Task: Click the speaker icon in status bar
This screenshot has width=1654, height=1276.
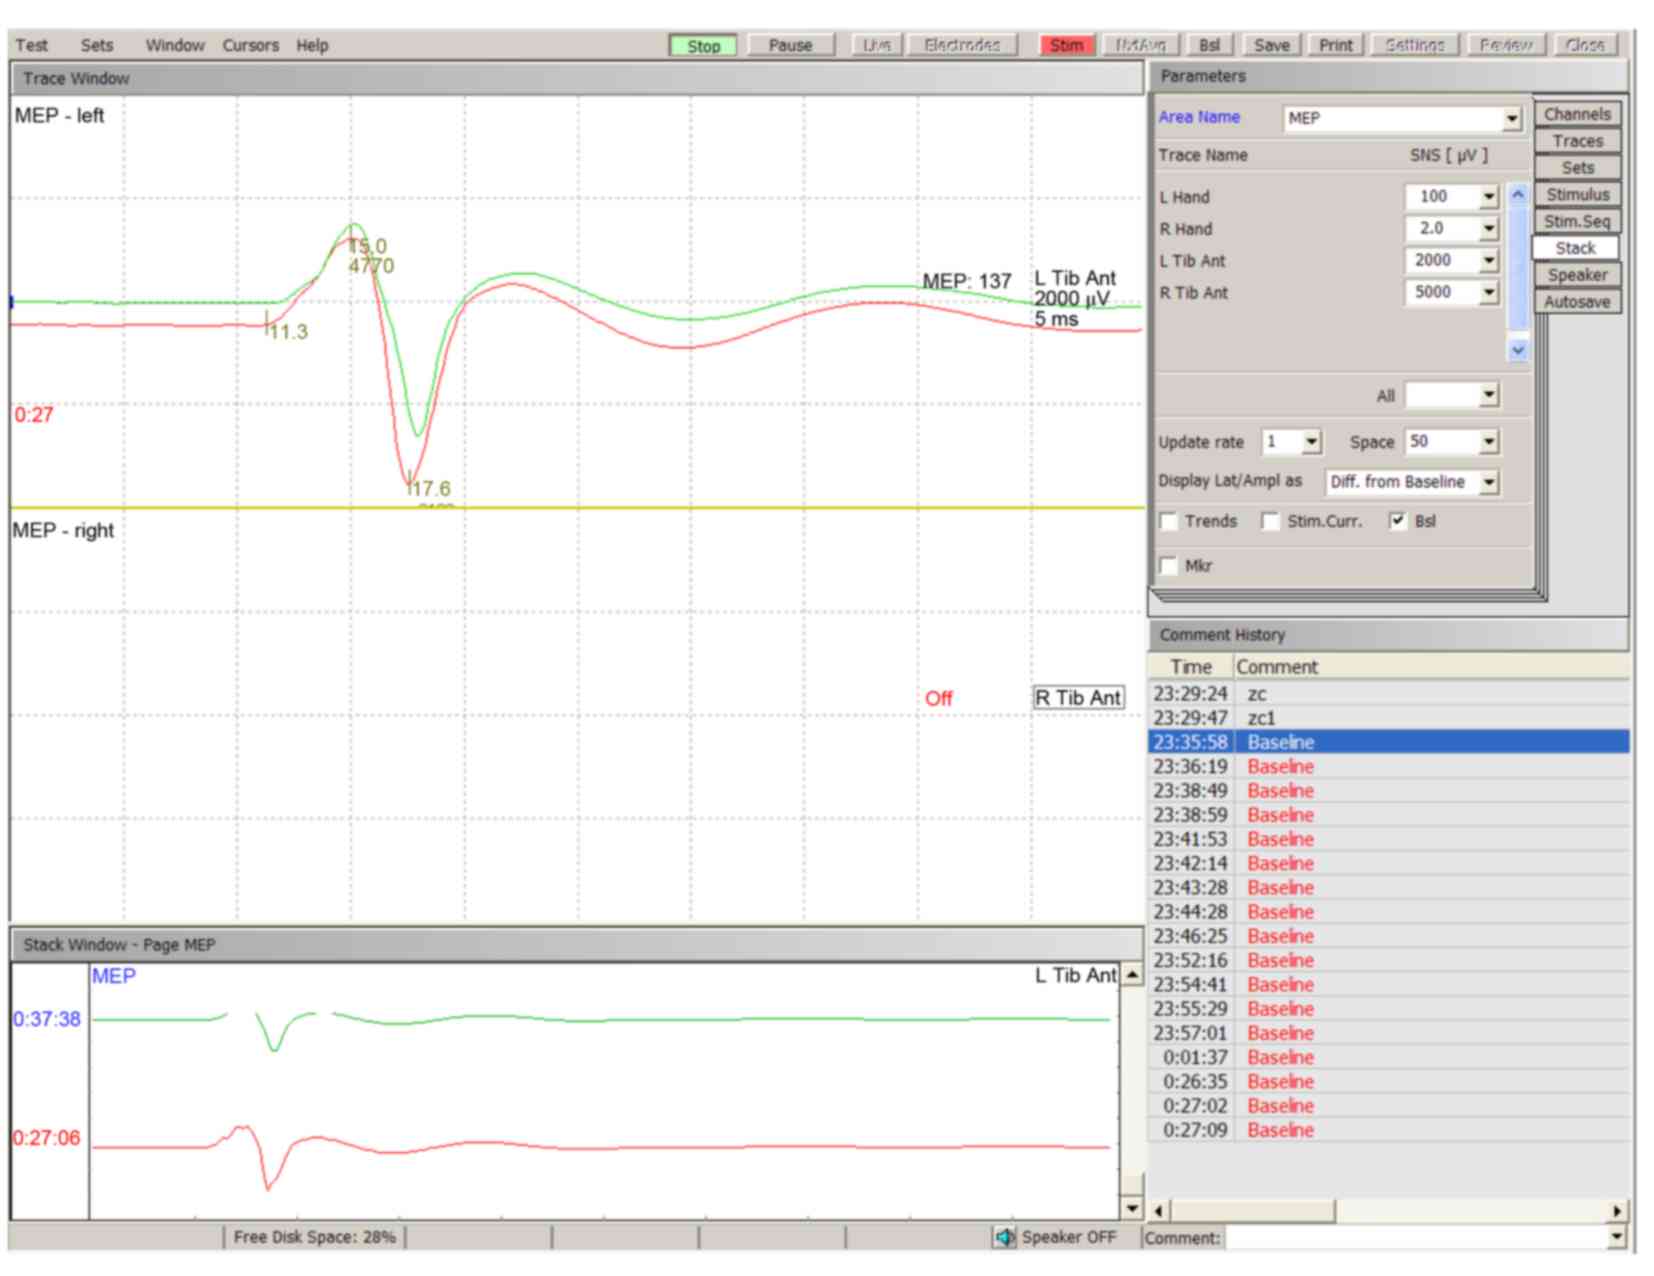Action: click(1003, 1237)
